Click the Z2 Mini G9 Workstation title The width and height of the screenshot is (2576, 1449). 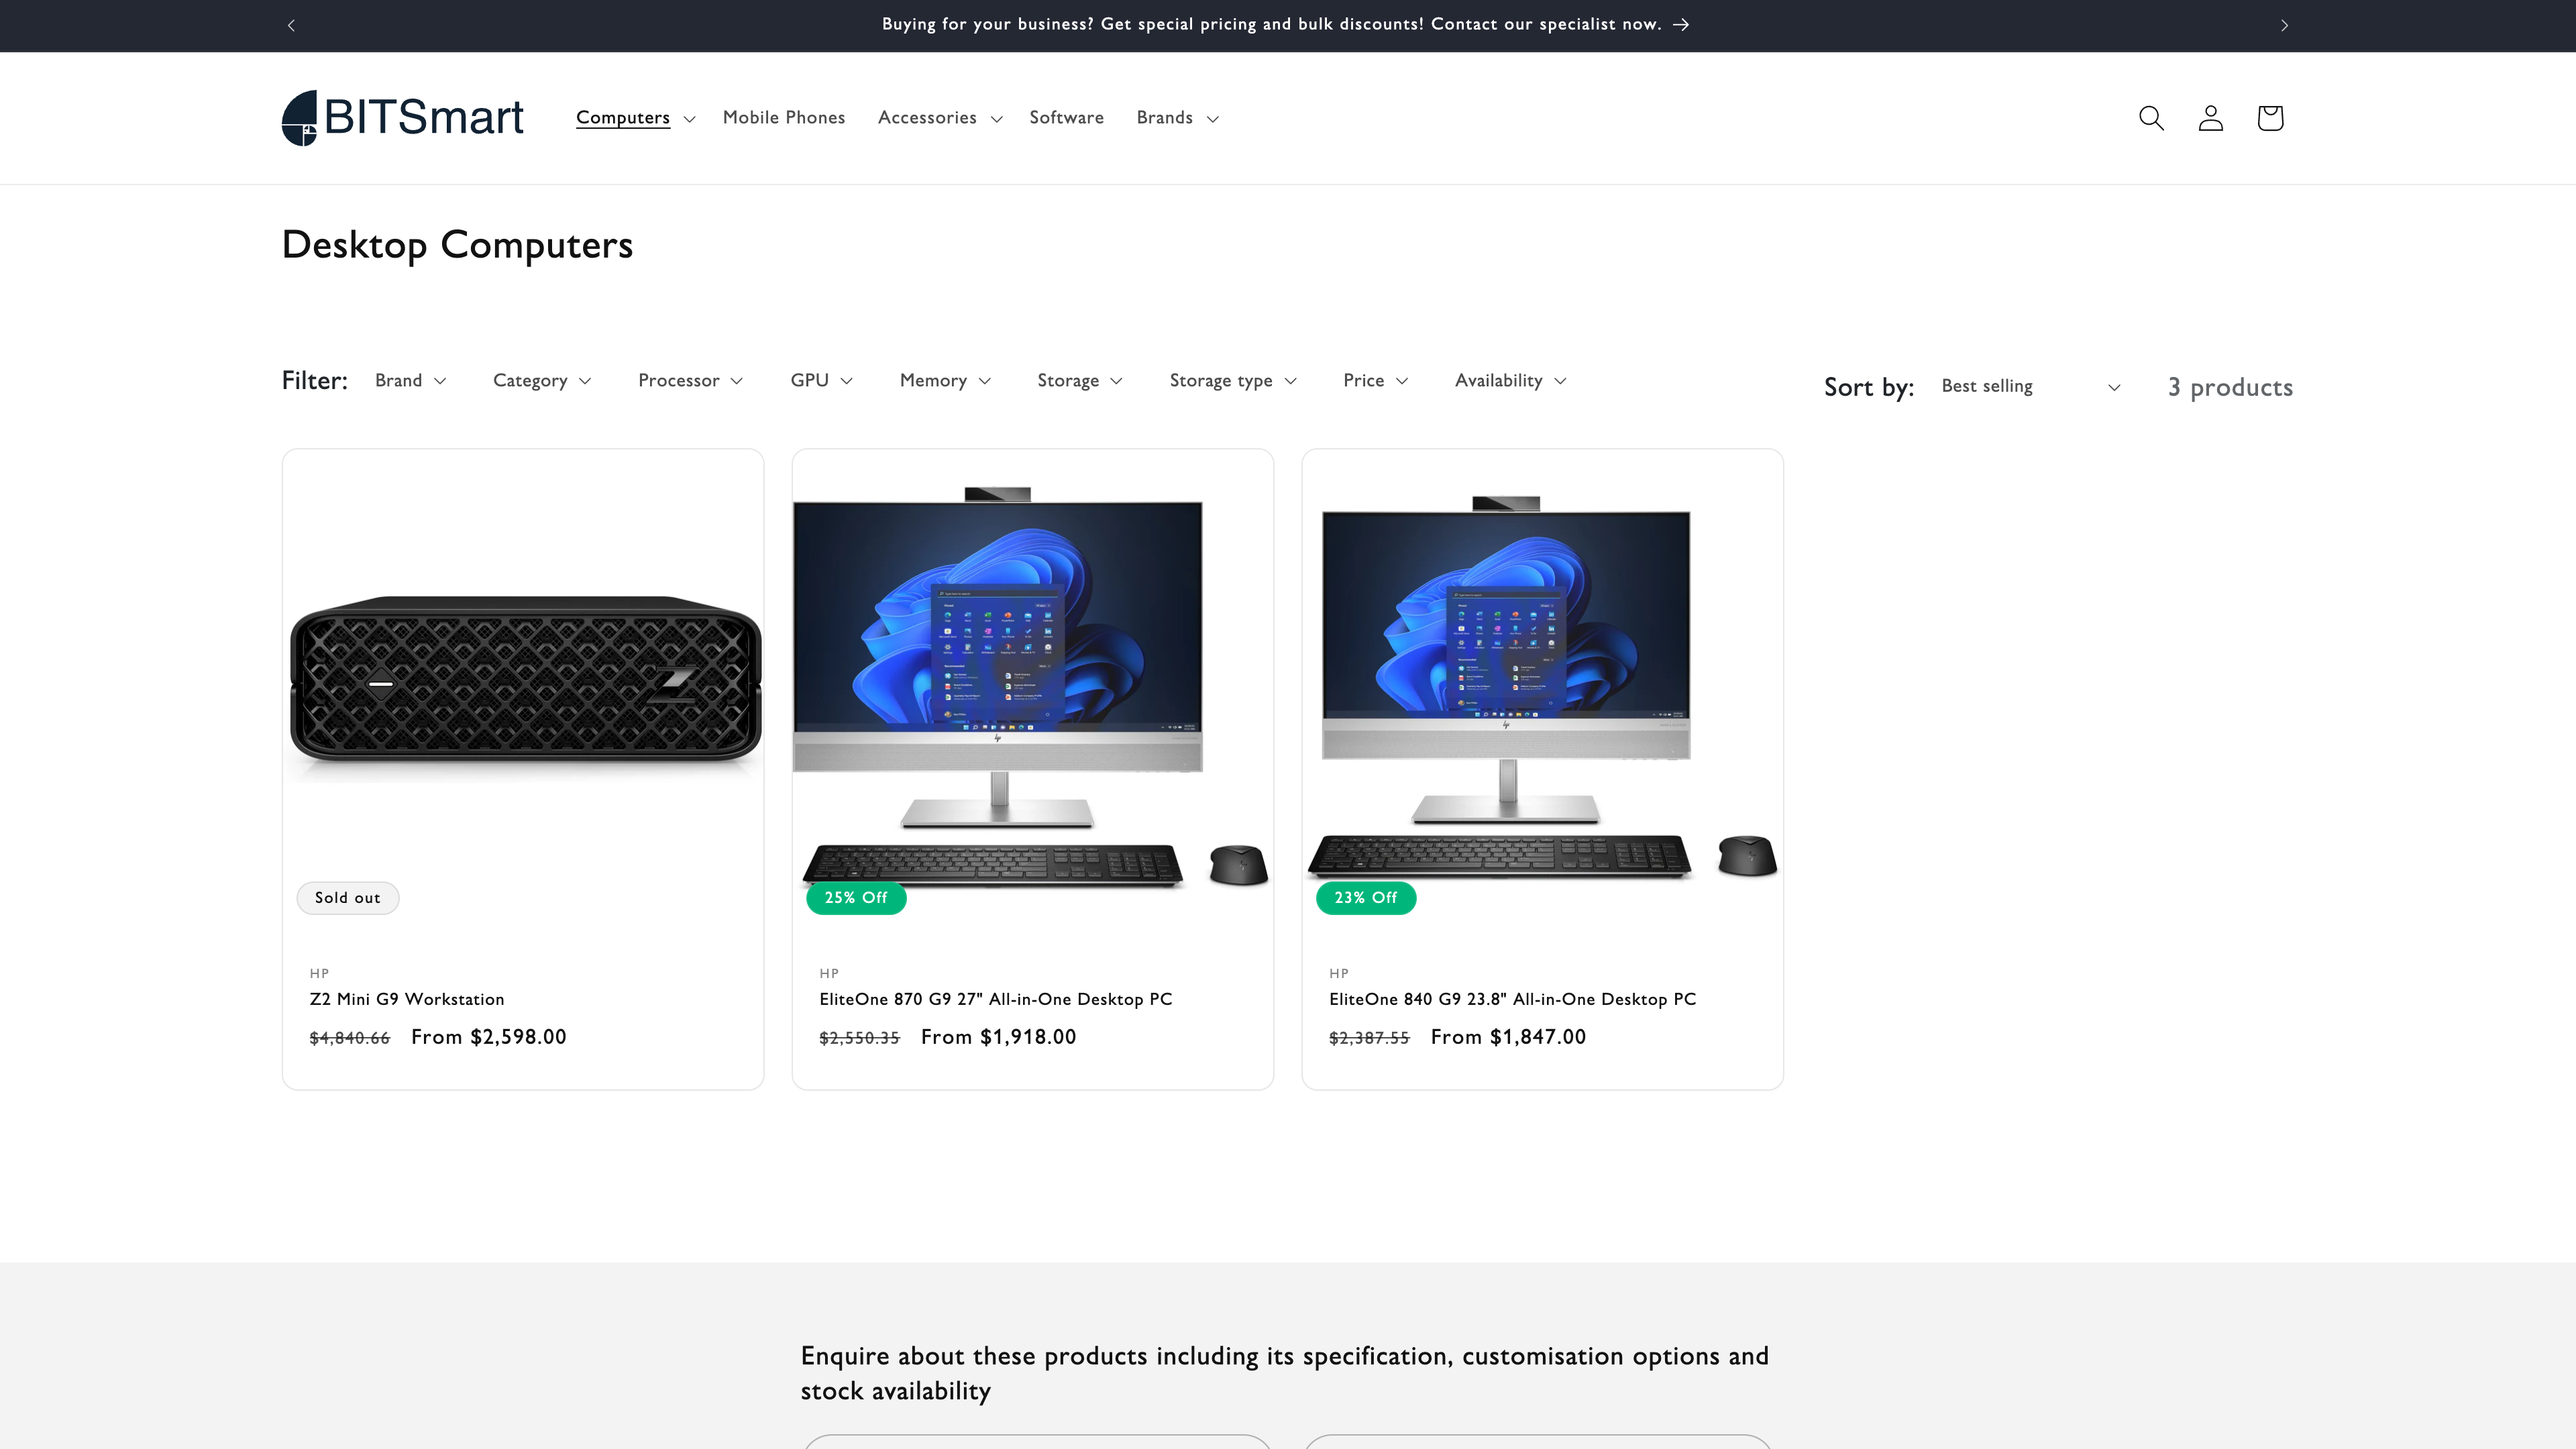tap(406, 998)
